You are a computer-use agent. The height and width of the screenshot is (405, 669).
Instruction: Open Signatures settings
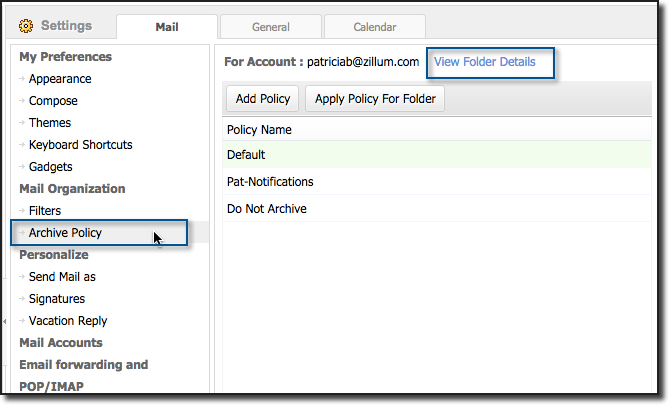(57, 299)
